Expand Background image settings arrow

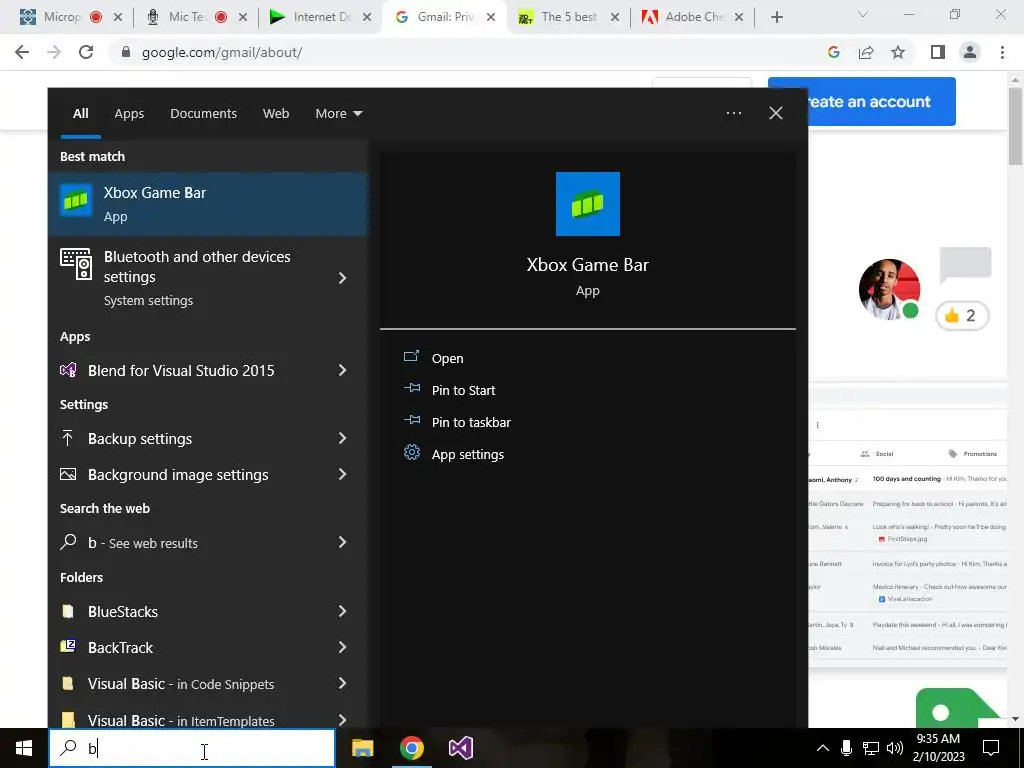coord(342,475)
